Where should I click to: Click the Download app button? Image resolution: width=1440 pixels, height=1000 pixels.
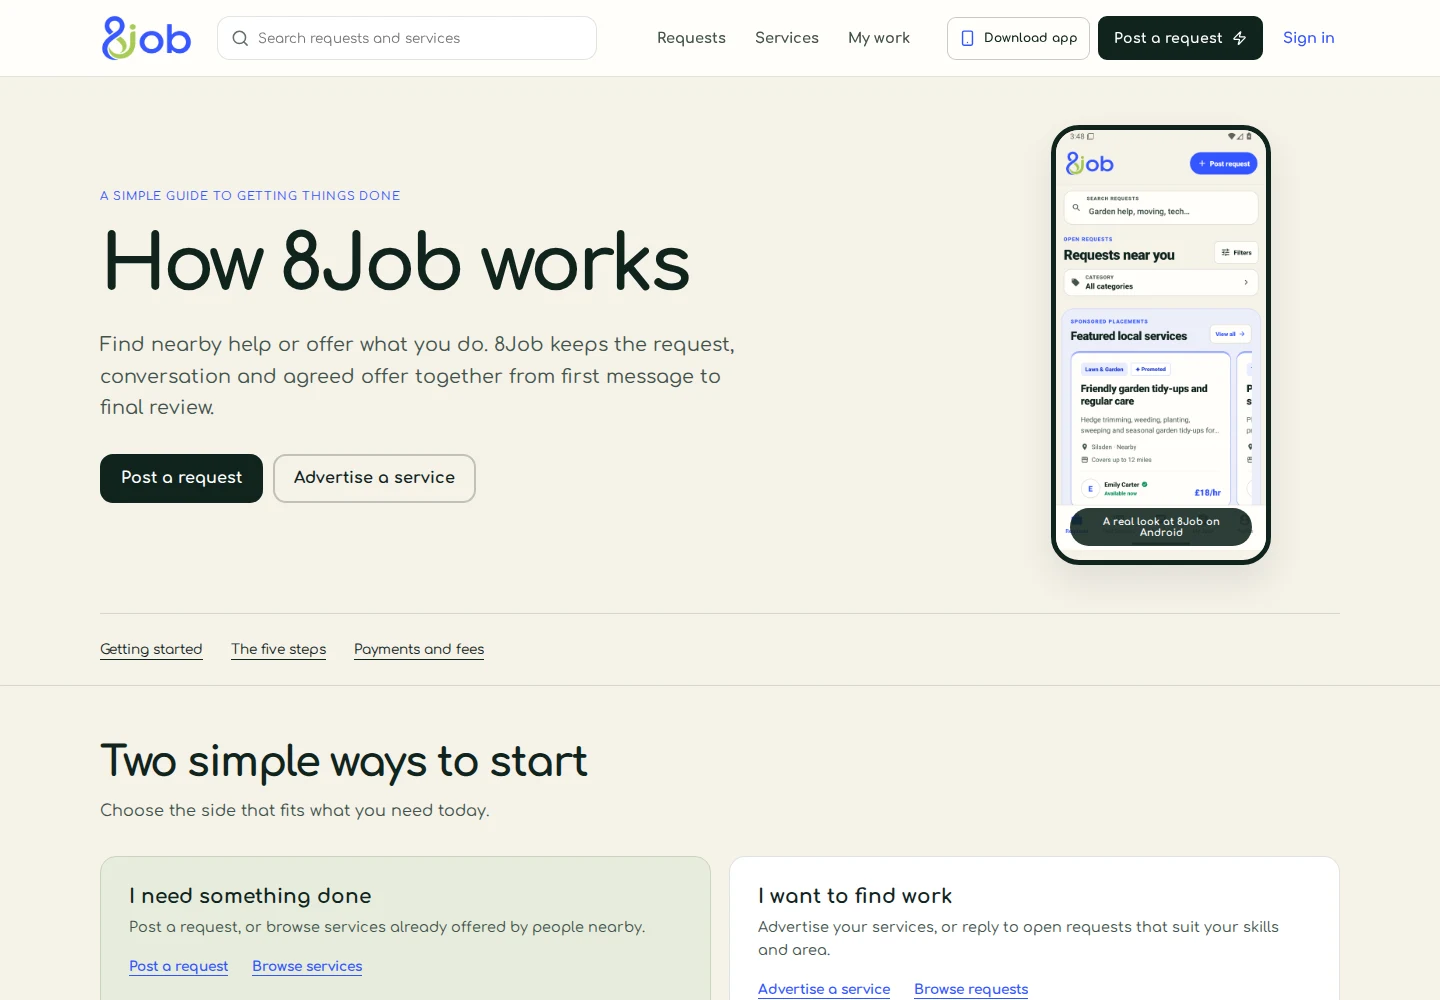(1018, 38)
